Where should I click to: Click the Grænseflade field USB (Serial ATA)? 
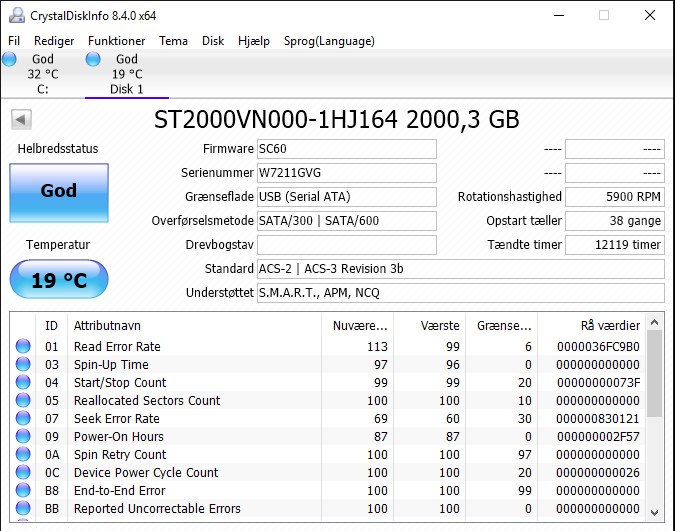(x=347, y=197)
